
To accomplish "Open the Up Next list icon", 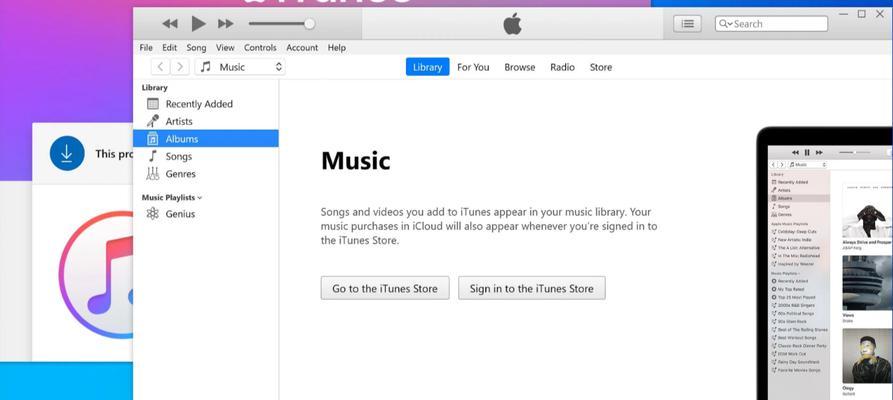I will pos(687,23).
